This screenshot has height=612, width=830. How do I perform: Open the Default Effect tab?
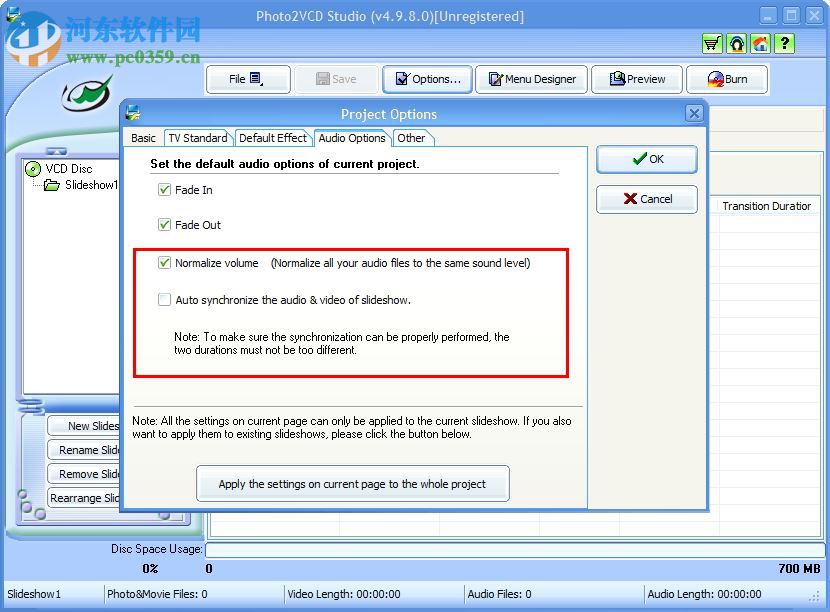point(273,138)
